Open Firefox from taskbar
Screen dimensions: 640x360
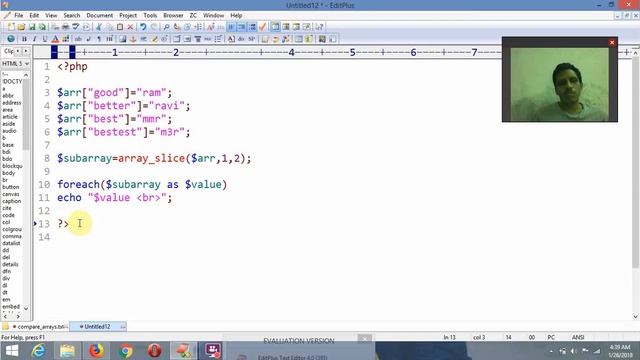click(96, 351)
